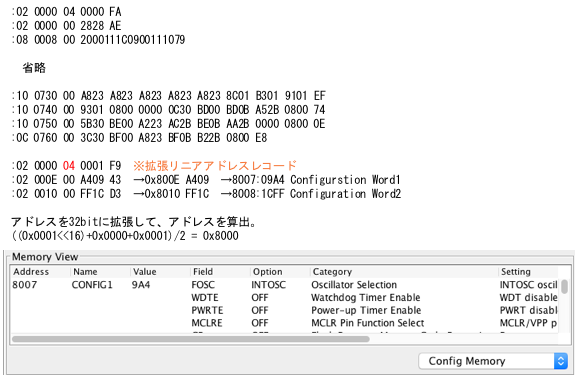Viewport: 579px width, 382px height.
Task: Click the Option column header
Action: [x=267, y=272]
